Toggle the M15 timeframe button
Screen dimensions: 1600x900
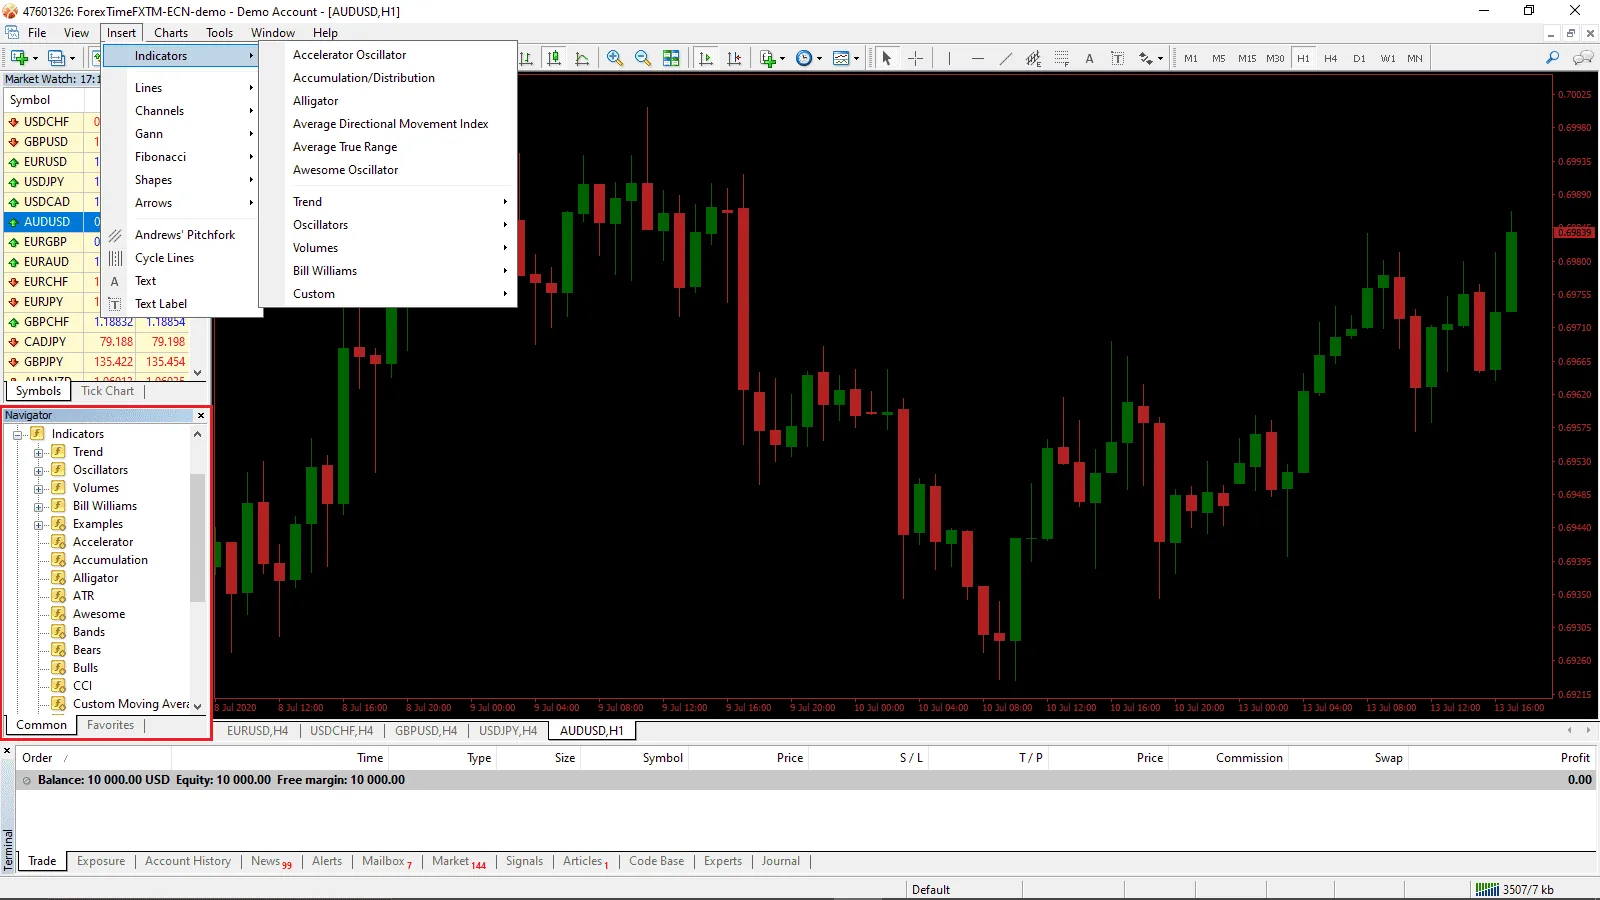(1247, 58)
